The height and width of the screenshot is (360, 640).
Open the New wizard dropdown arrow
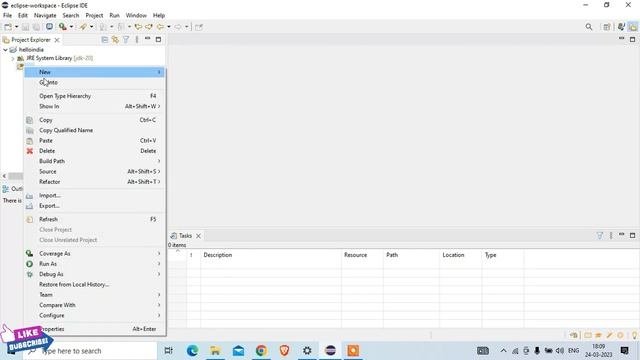click(x=16, y=27)
